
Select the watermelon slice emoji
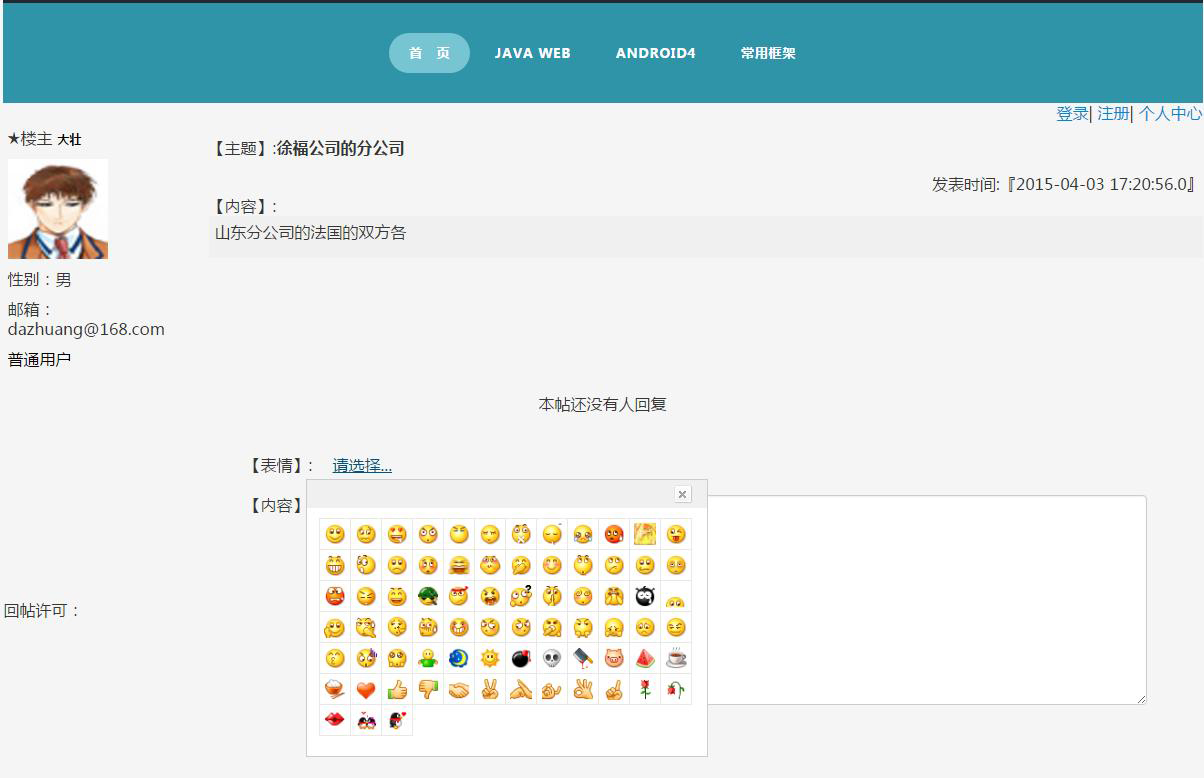[x=645, y=659]
